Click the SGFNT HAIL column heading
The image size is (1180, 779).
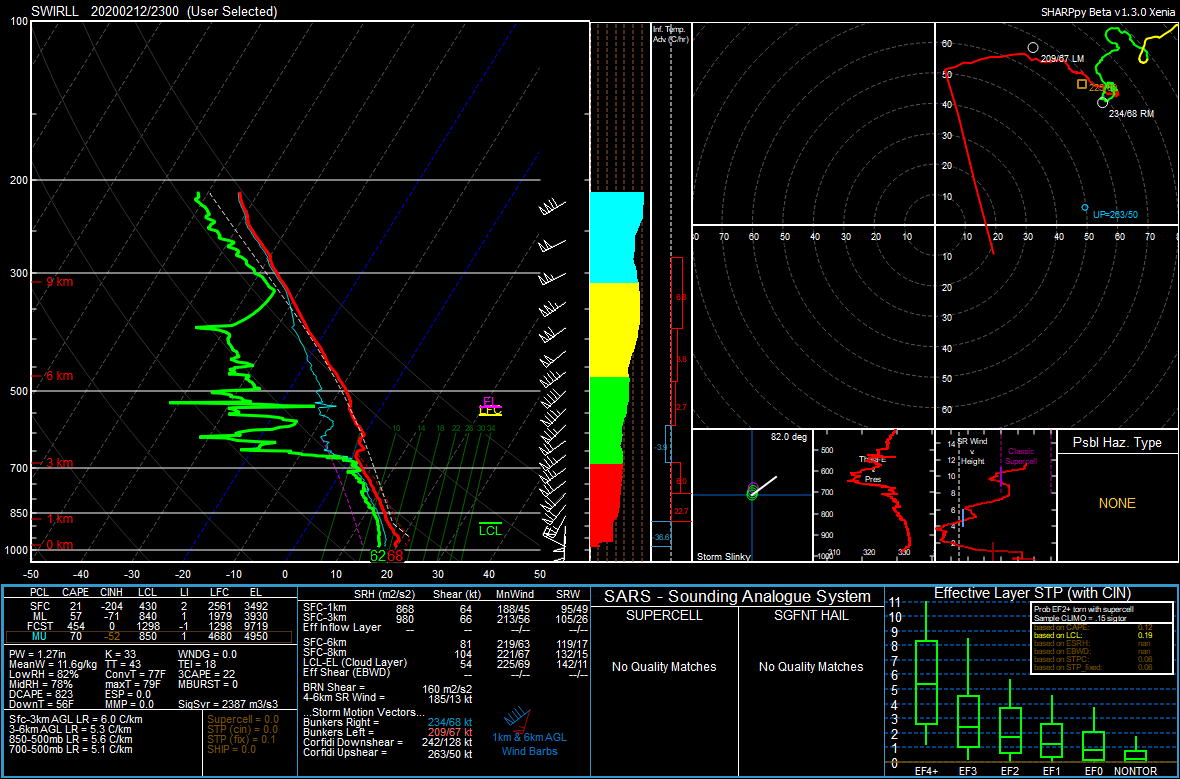click(810, 615)
